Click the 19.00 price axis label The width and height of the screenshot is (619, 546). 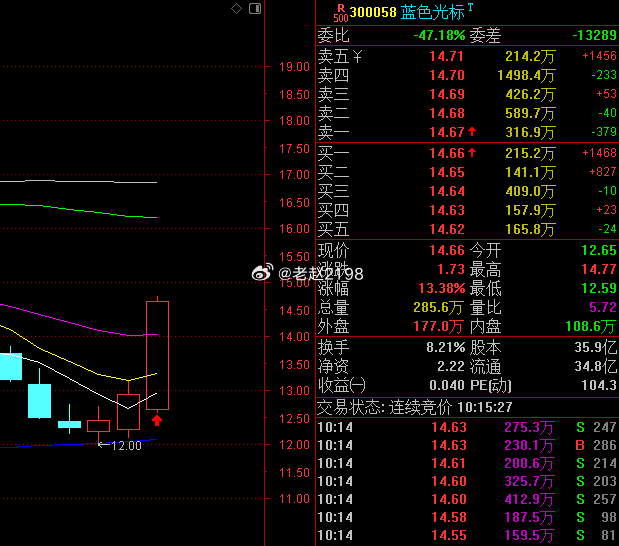(x=294, y=67)
